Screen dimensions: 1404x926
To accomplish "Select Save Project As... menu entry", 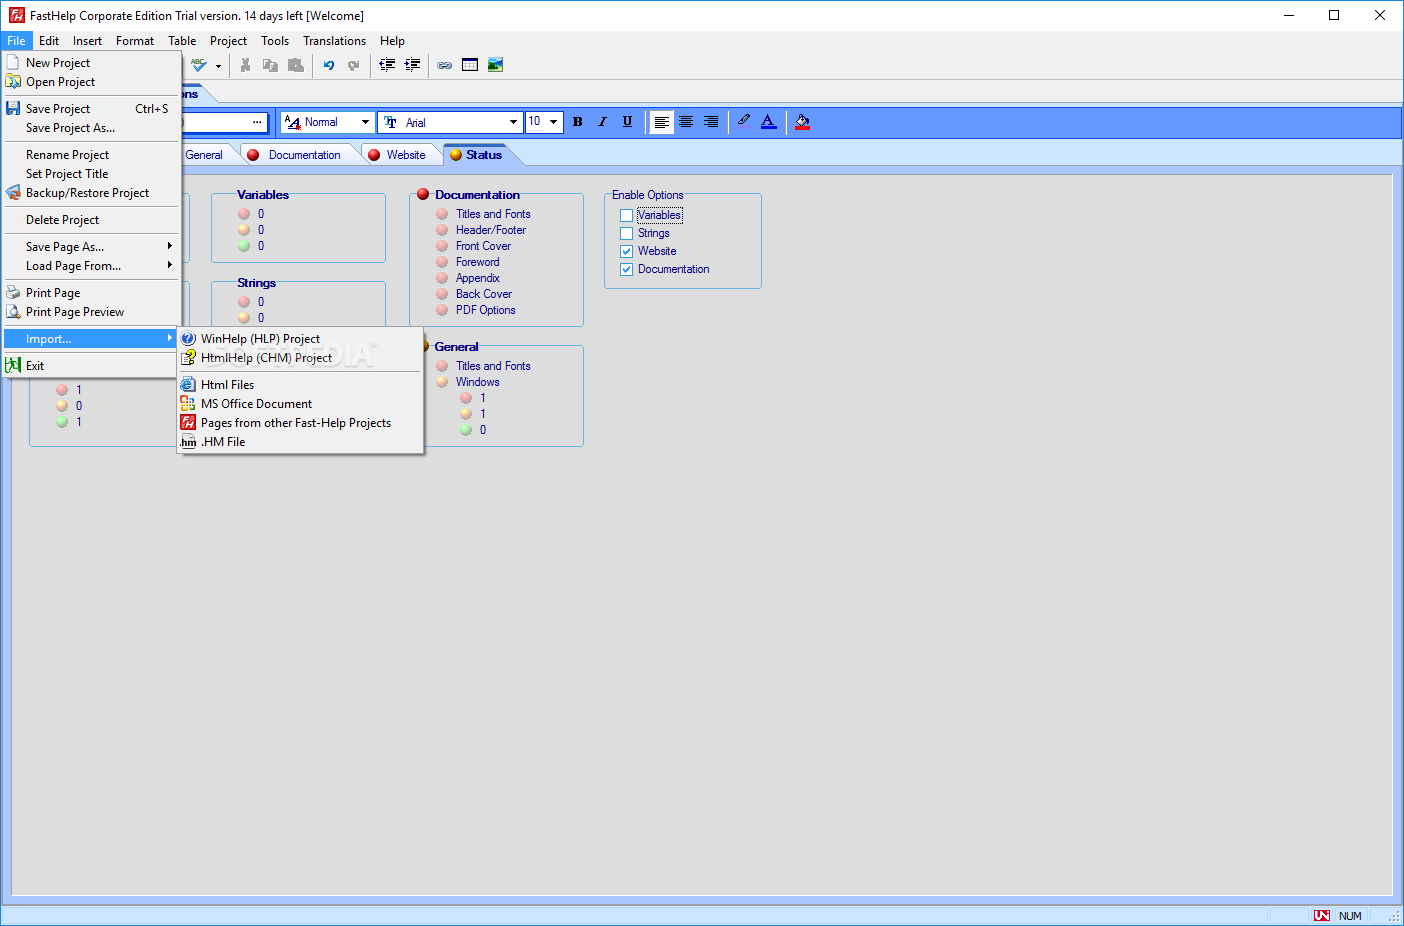I will (x=91, y=128).
